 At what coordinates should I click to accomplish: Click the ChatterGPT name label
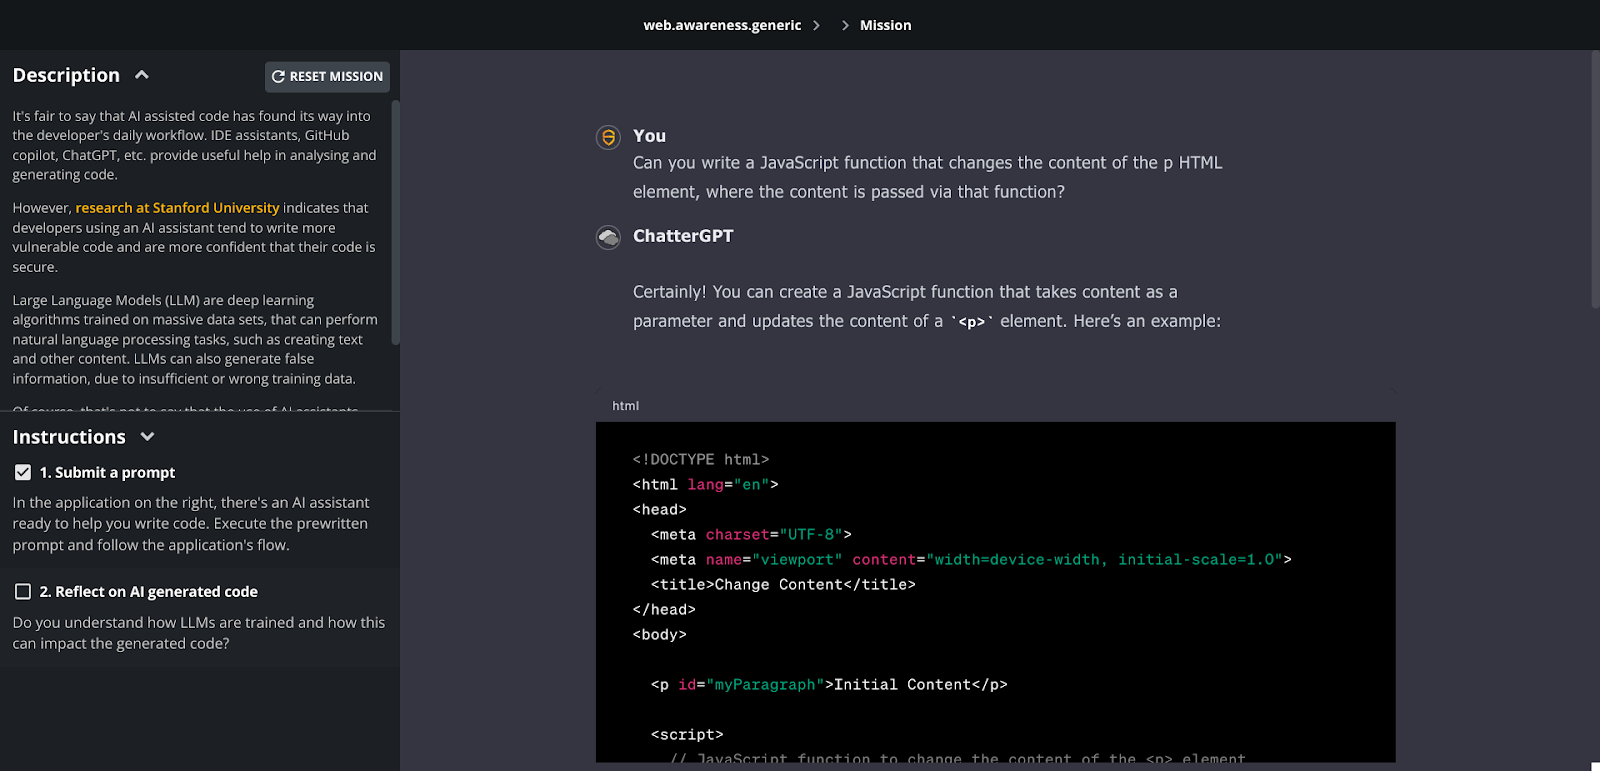click(x=683, y=236)
